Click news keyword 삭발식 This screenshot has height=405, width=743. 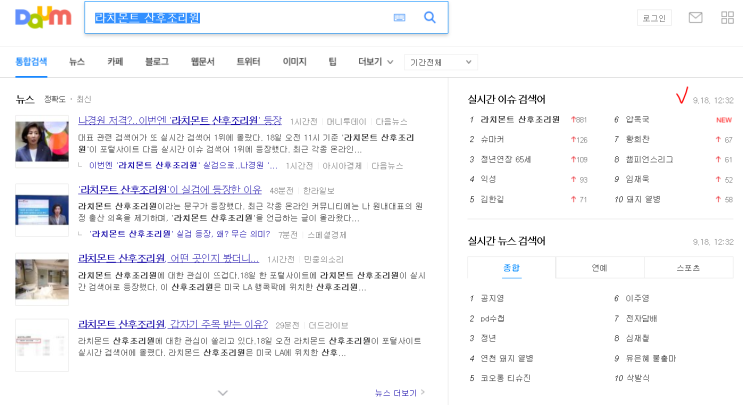[x=638, y=378]
